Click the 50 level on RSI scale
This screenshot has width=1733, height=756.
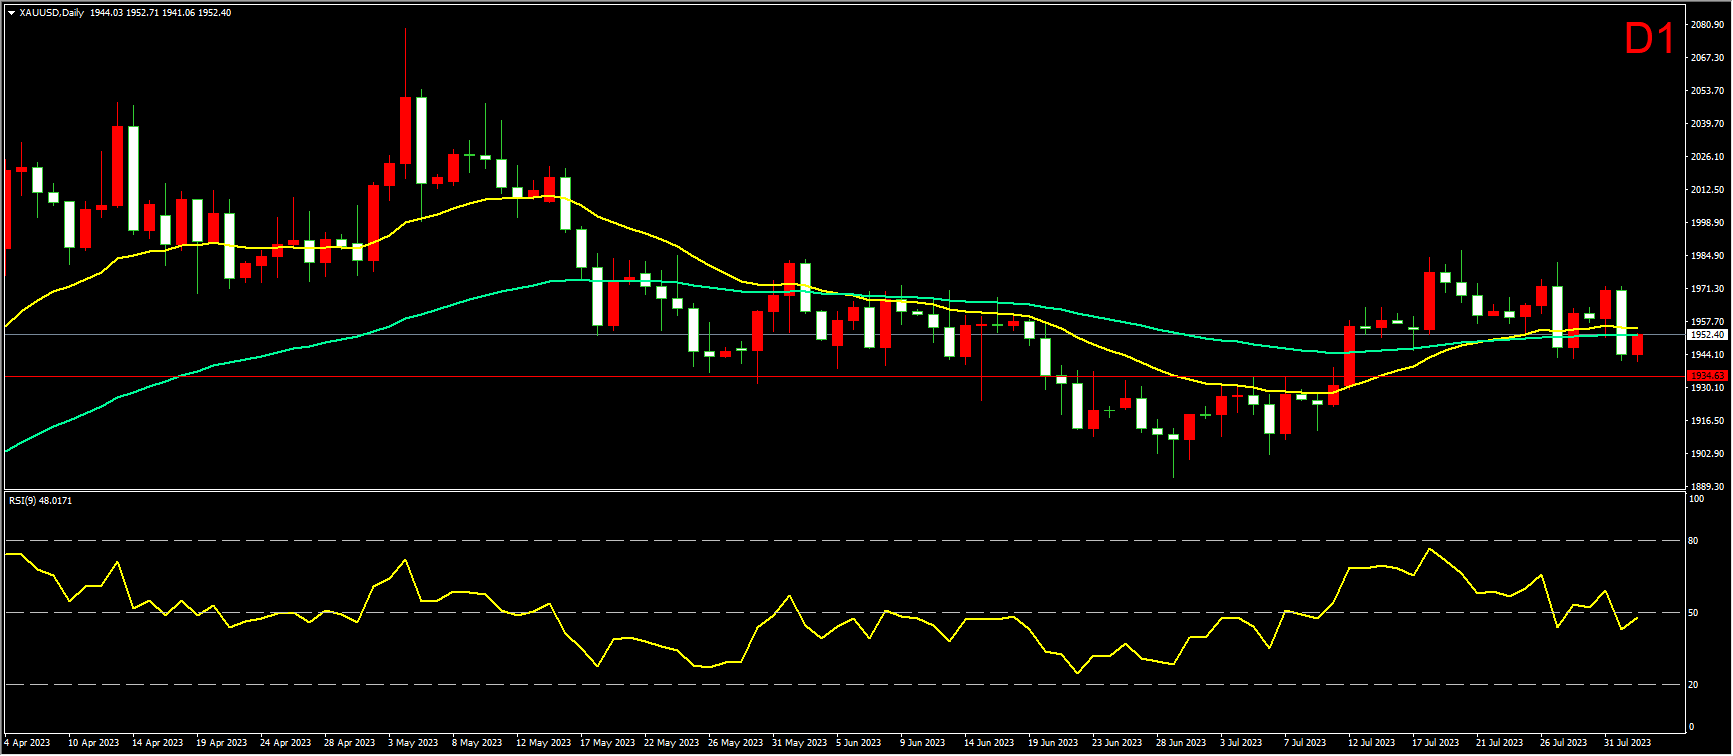(1694, 612)
